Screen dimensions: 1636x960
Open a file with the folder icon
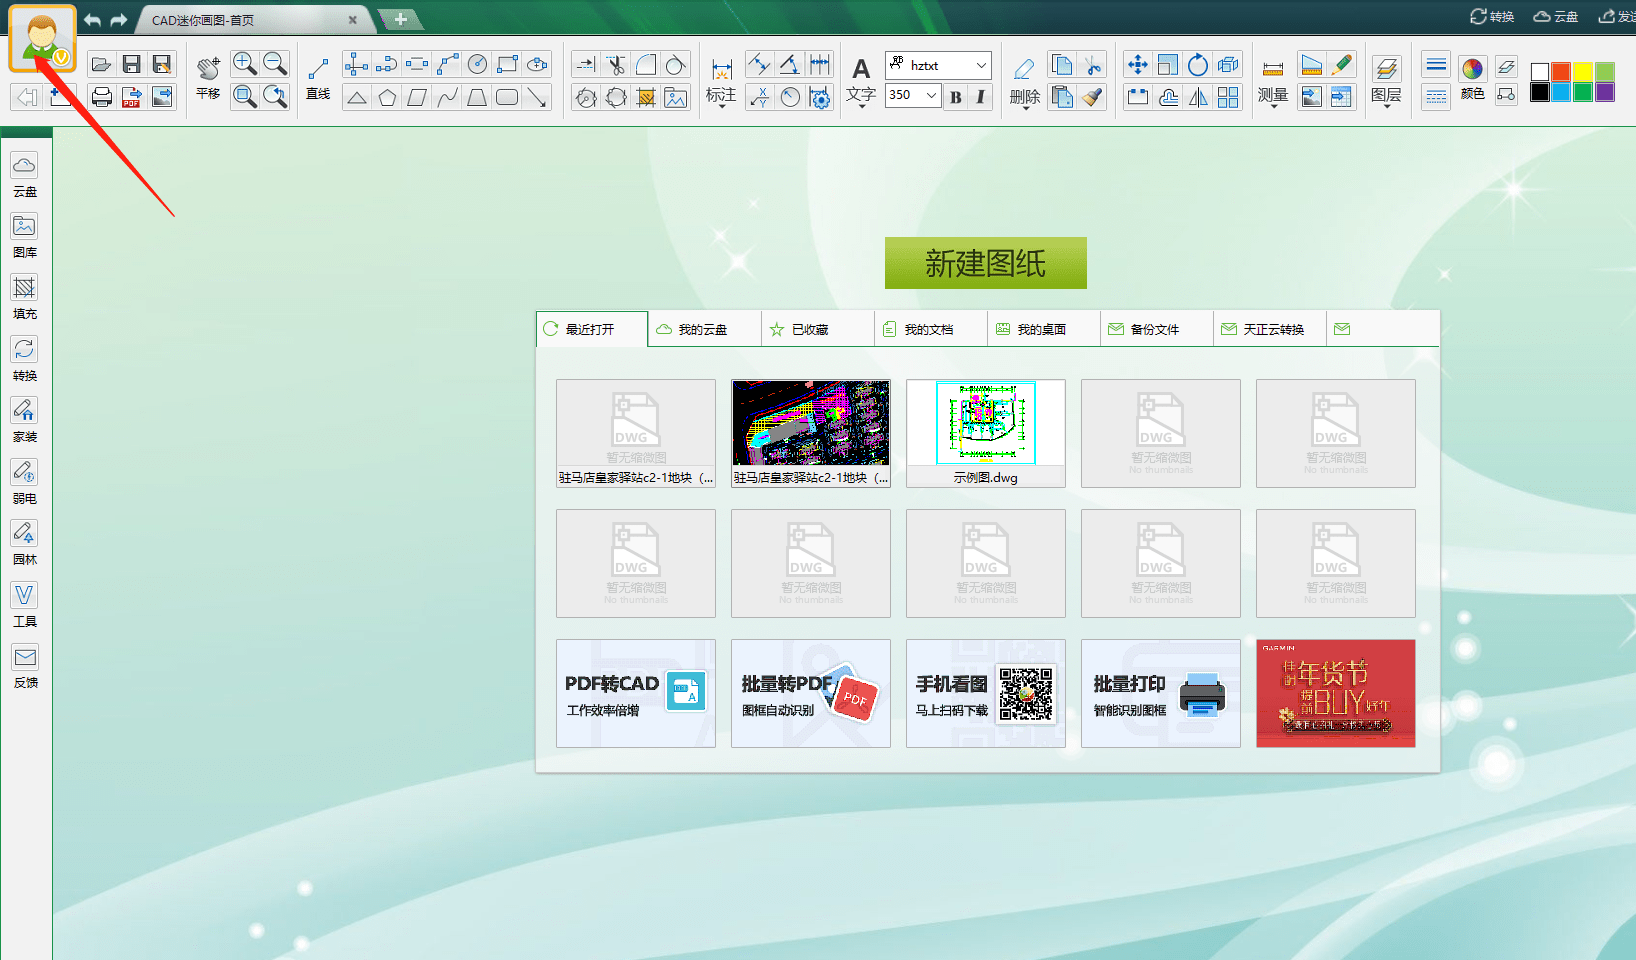click(101, 65)
